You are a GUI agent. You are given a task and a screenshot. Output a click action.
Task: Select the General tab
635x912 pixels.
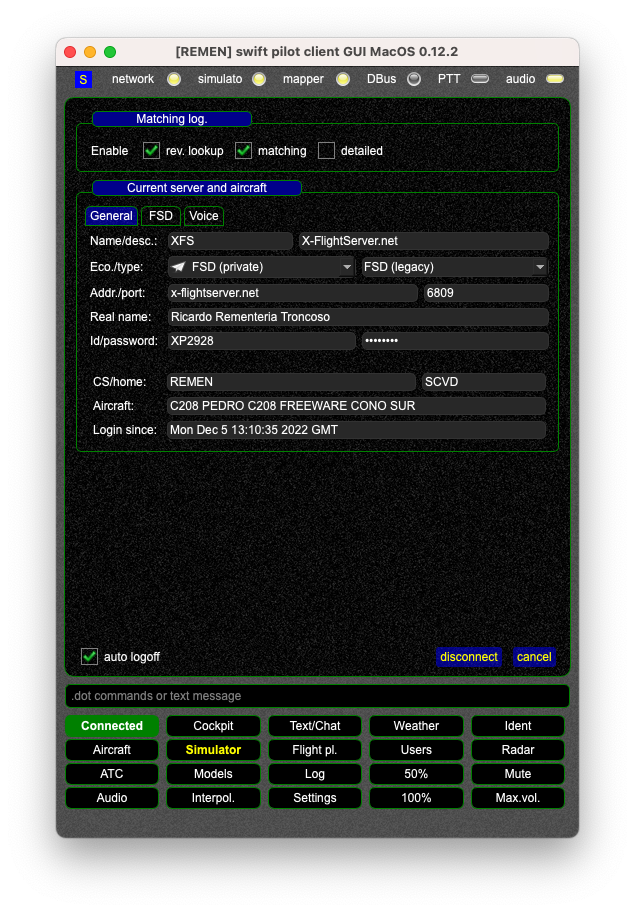coord(111,216)
